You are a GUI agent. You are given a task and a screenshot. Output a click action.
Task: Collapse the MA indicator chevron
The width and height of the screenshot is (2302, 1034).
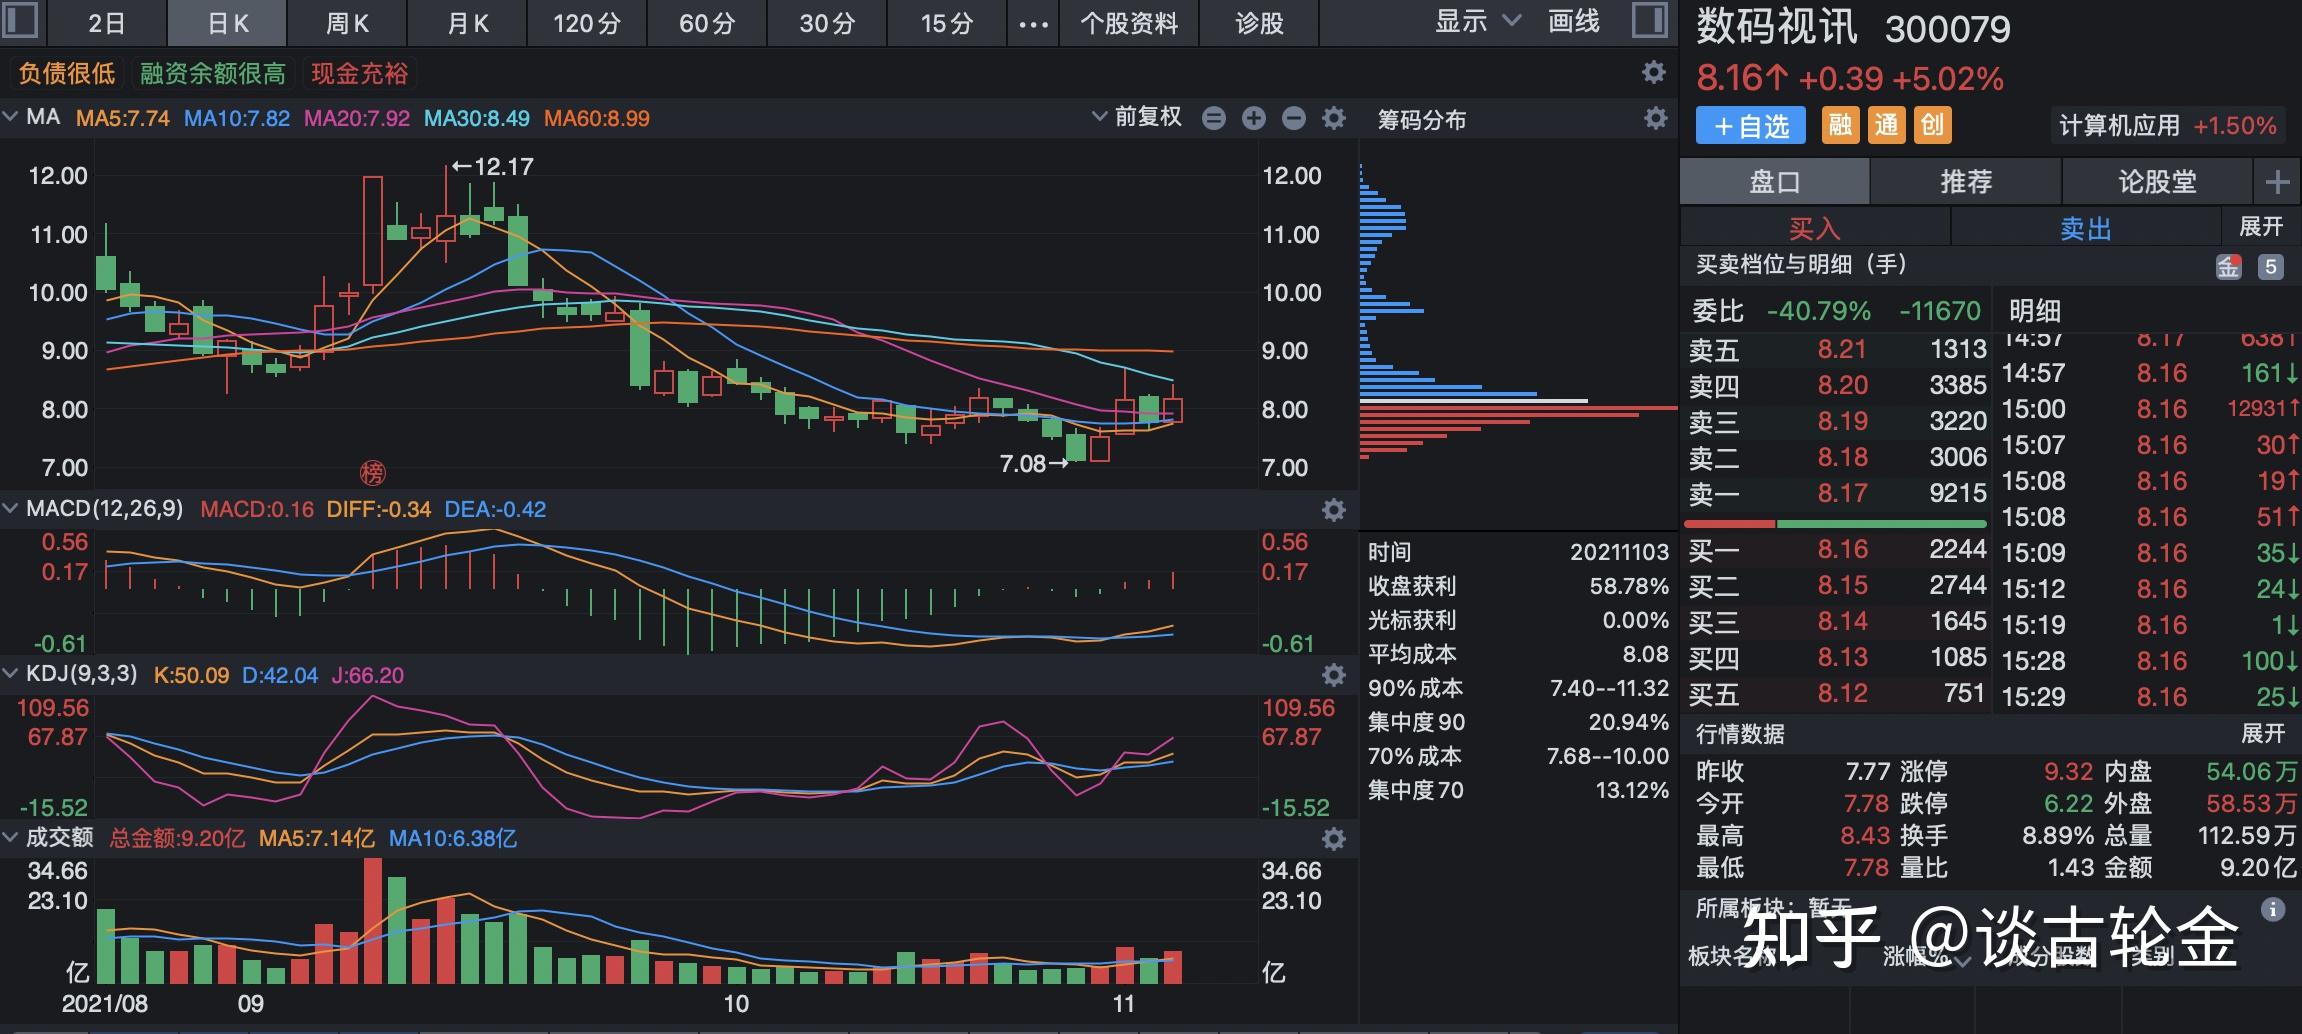(11, 117)
